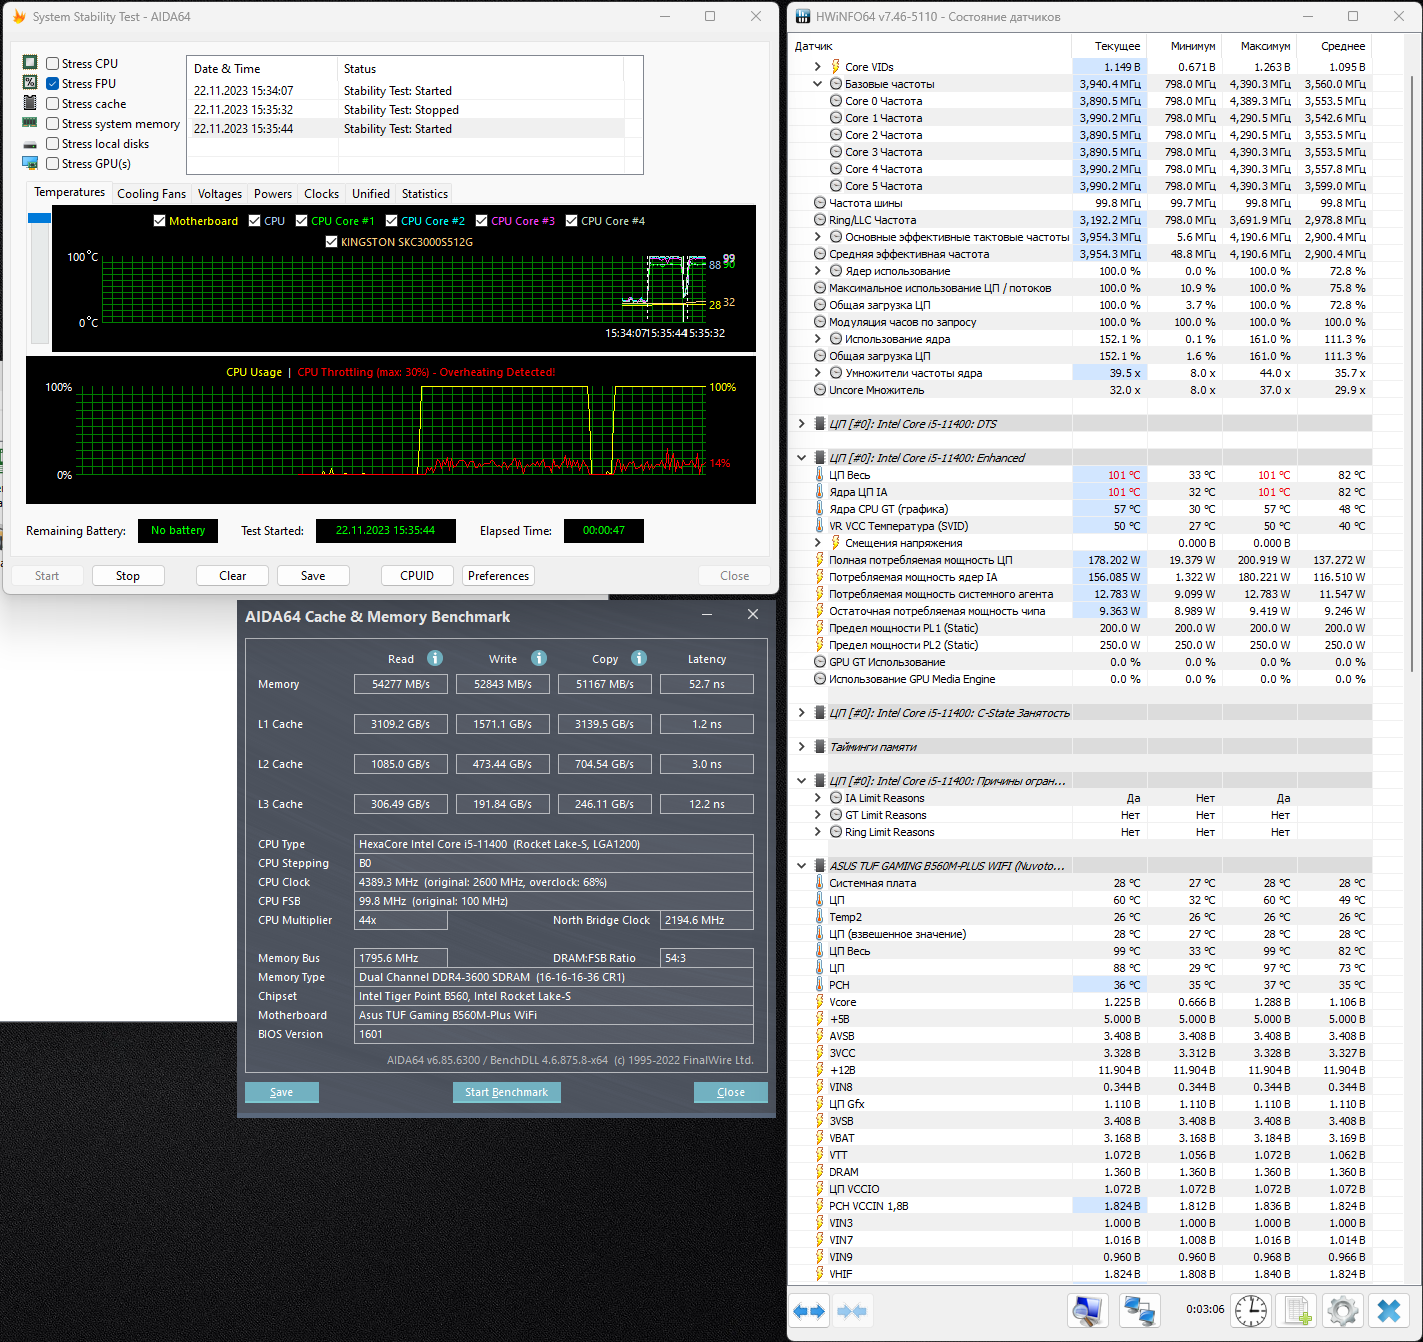Uncheck the KINGSTON SKC3000S512G graph checkbox
Image resolution: width=1423 pixels, height=1342 pixels.
click(x=332, y=242)
